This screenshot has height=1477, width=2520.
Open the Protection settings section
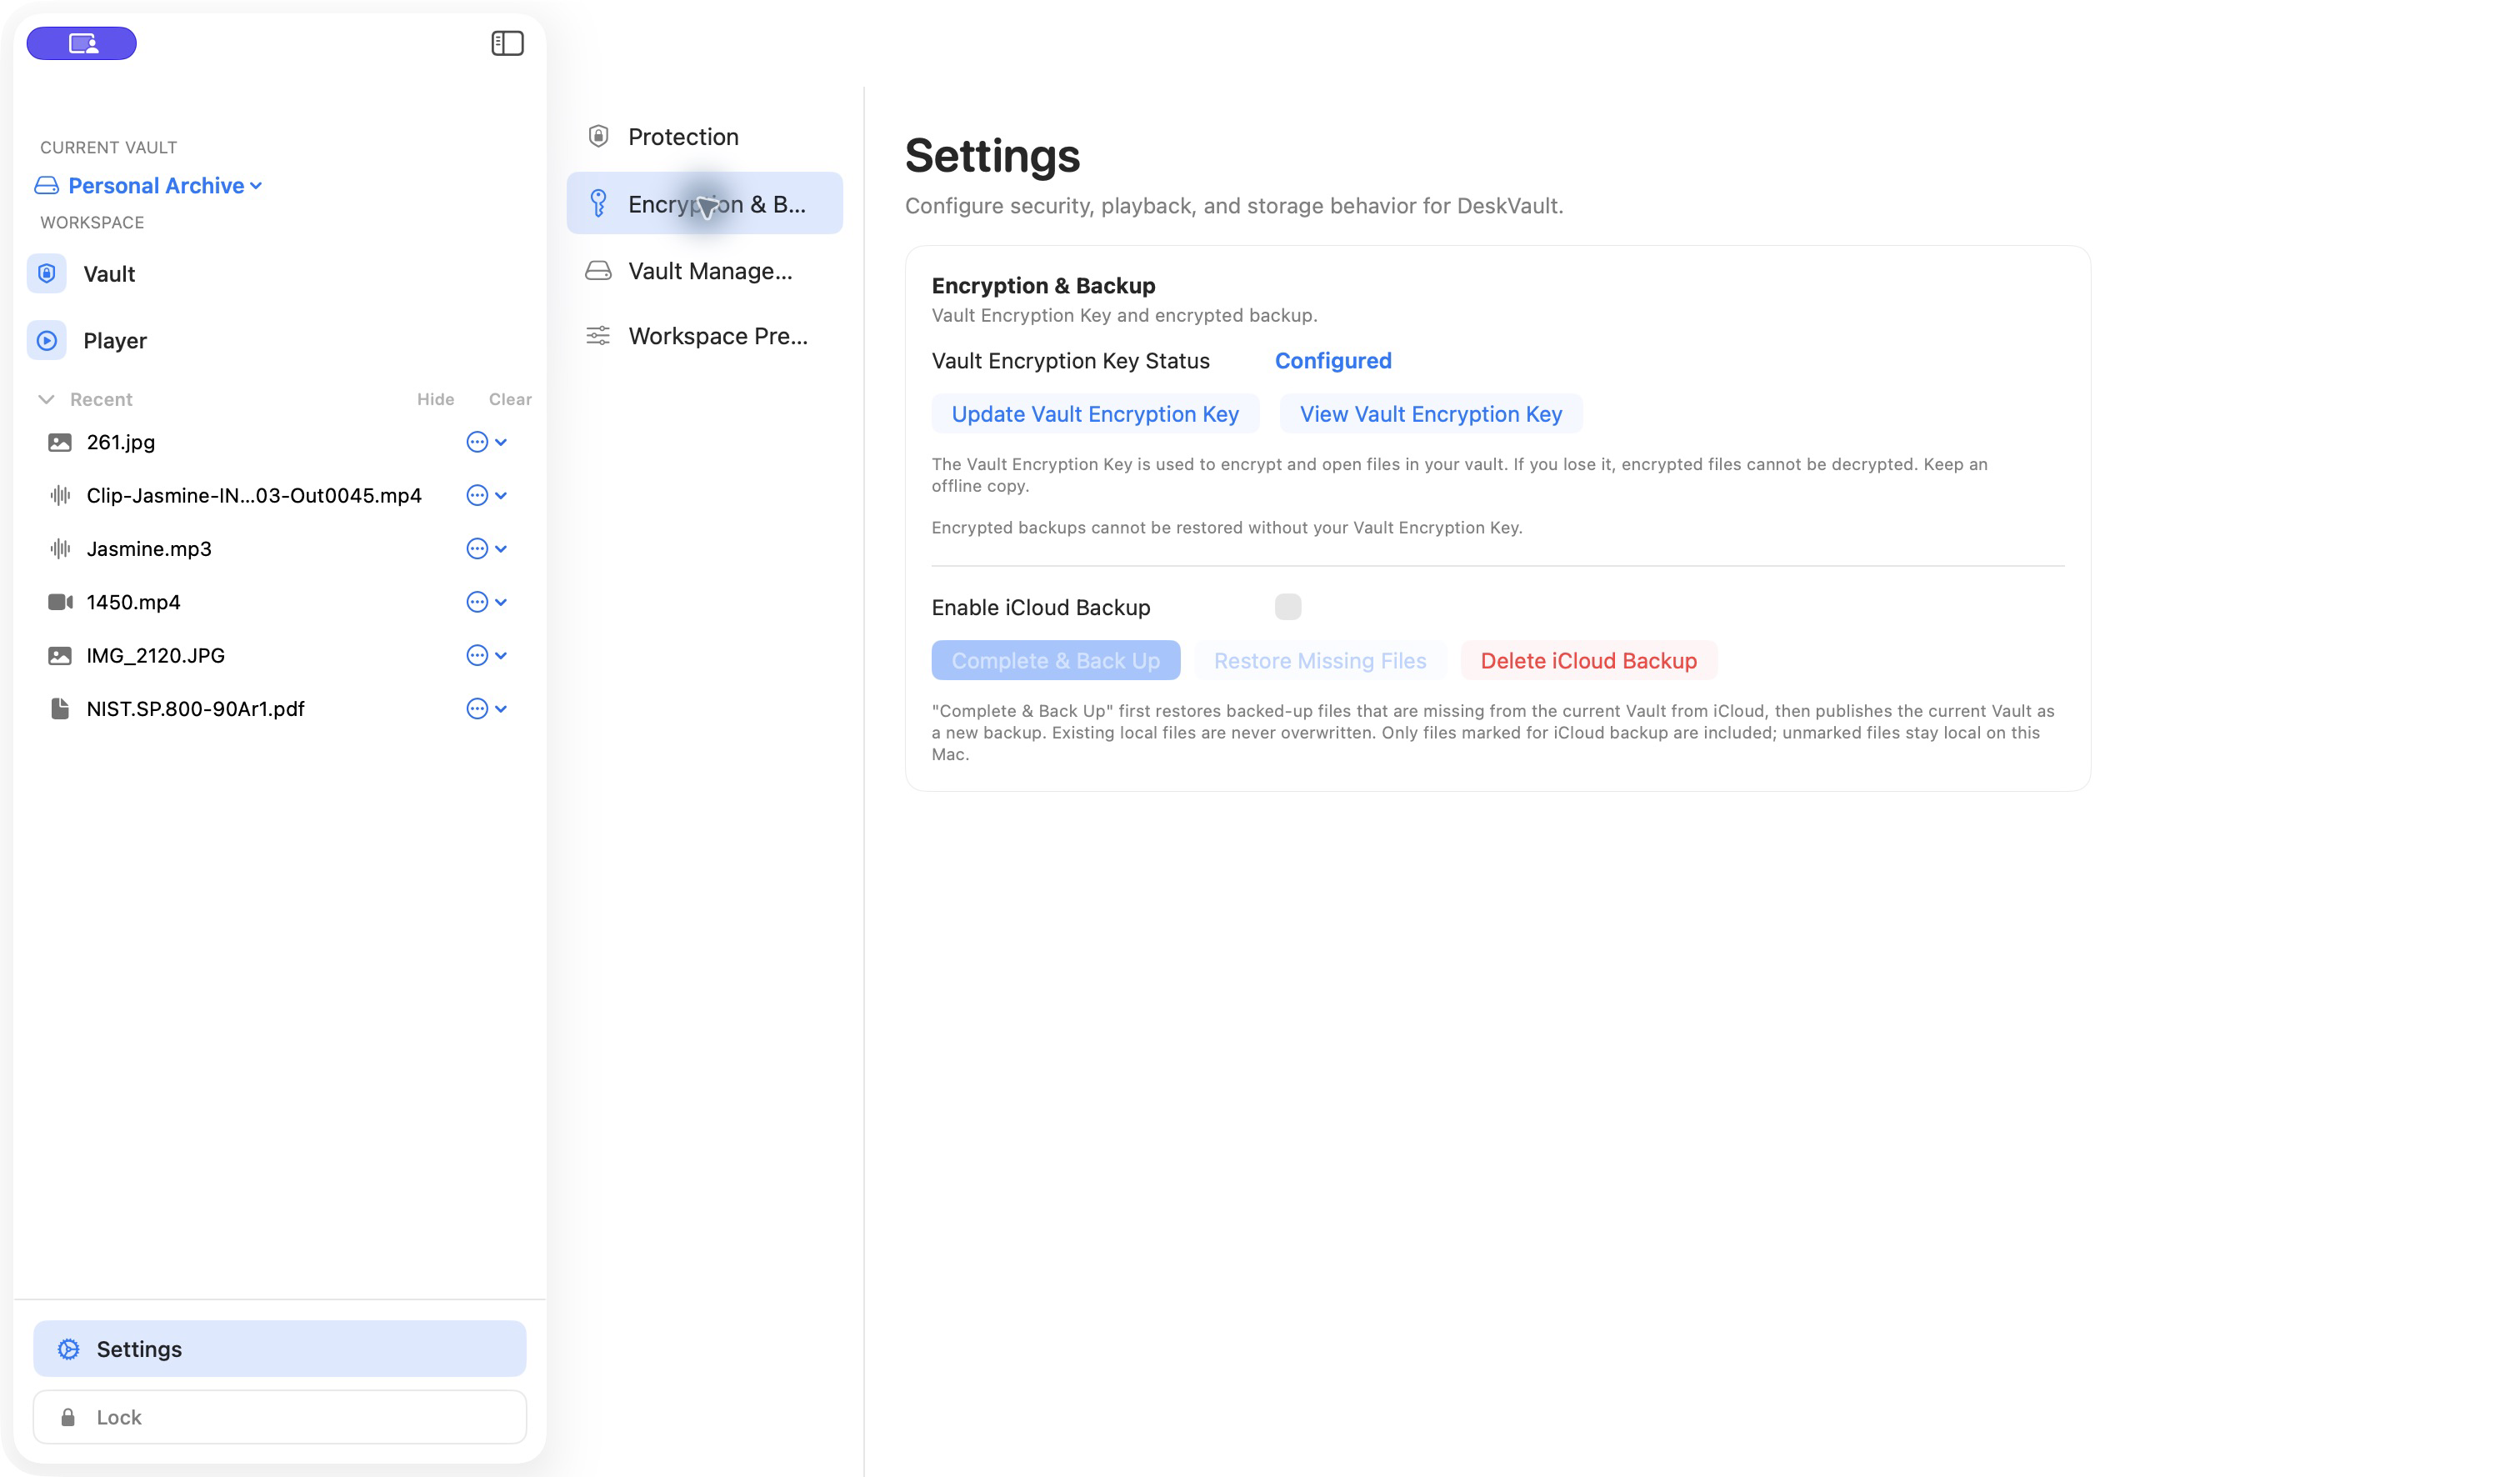click(704, 136)
